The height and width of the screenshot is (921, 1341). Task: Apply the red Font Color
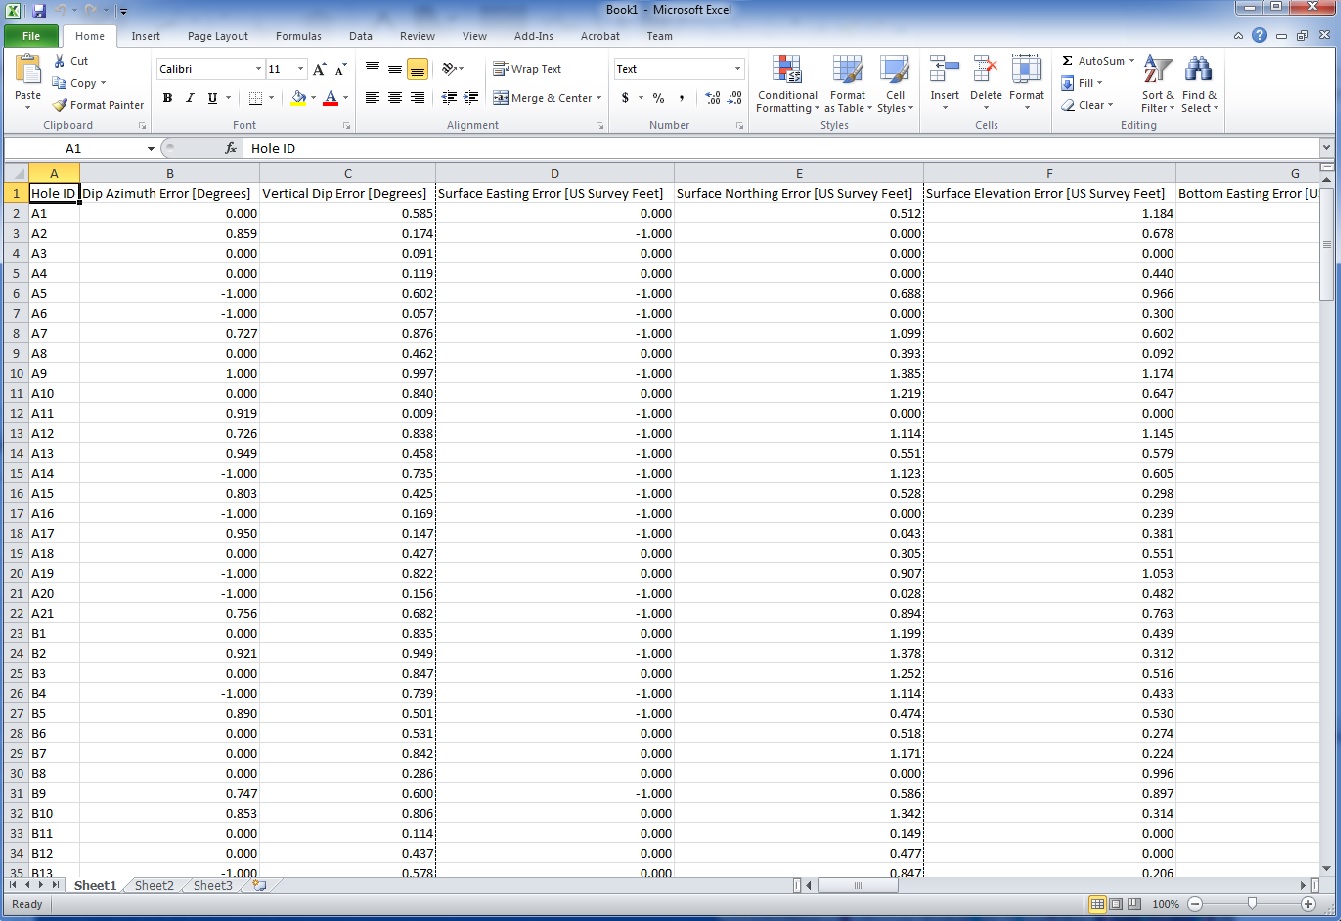click(x=331, y=98)
